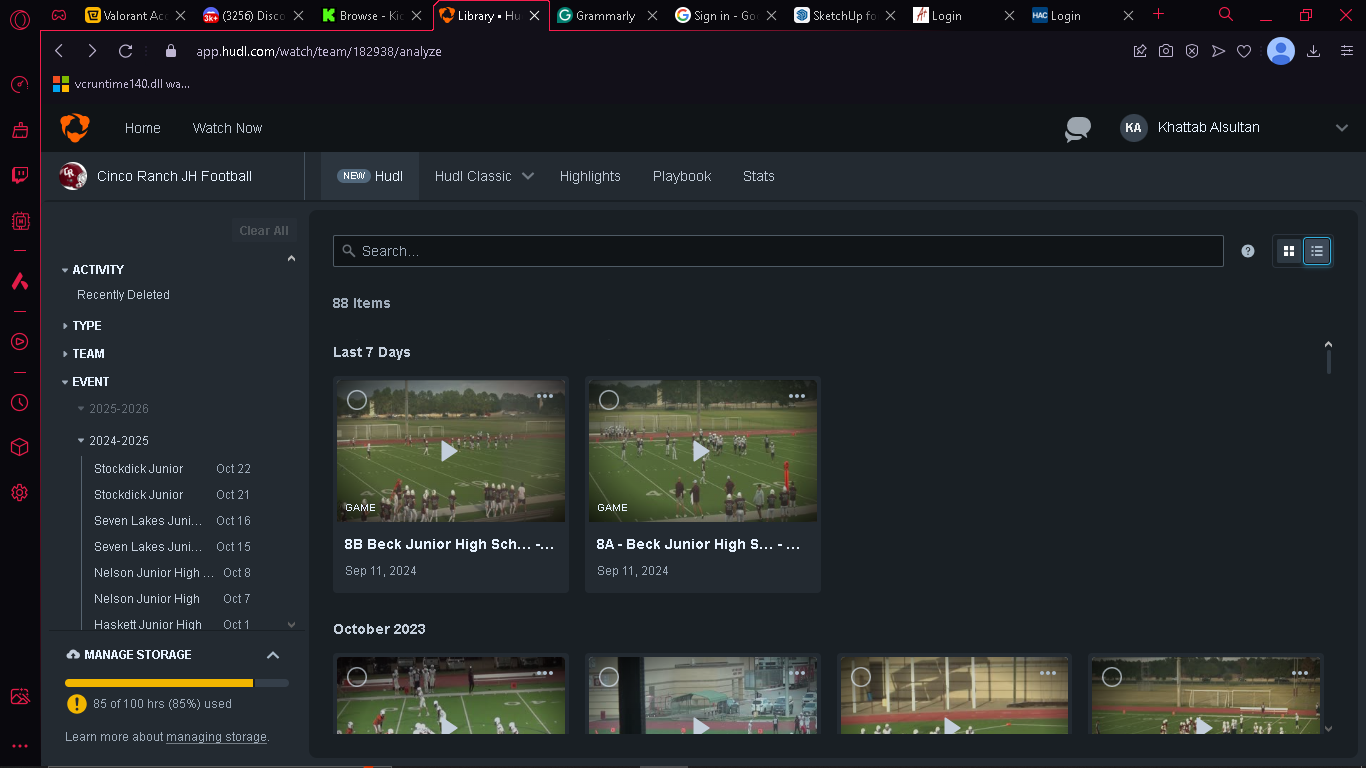Viewport: 1366px width, 768px height.
Task: Collapse the Manage Storage panel
Action: pos(273,655)
